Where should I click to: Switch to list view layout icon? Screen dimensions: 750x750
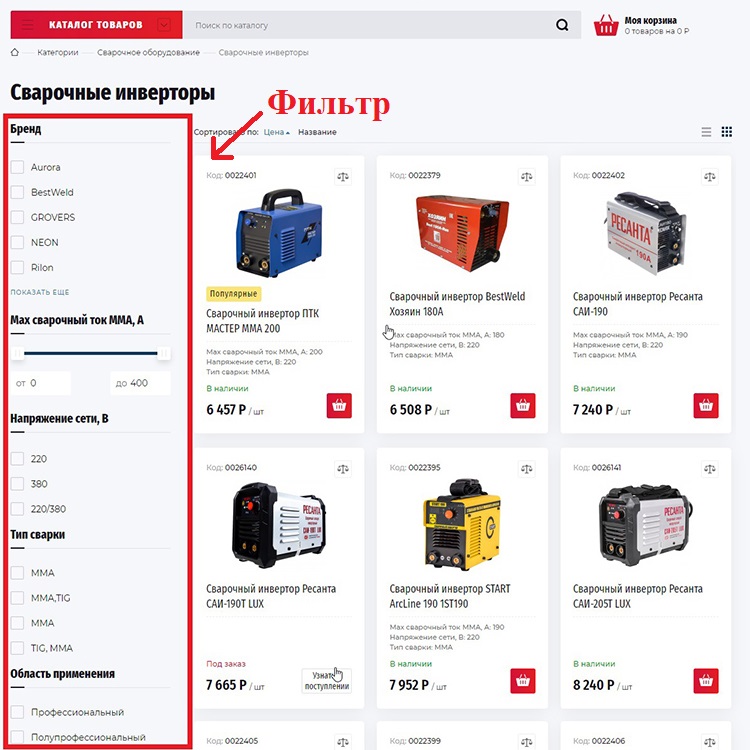pyautogui.click(x=706, y=132)
